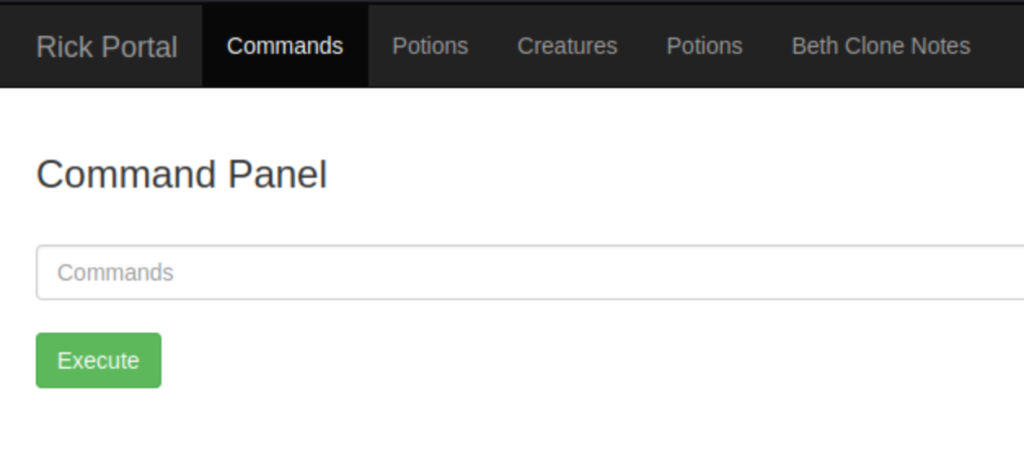
Task: Open the Rick Portal home link
Action: (106, 46)
